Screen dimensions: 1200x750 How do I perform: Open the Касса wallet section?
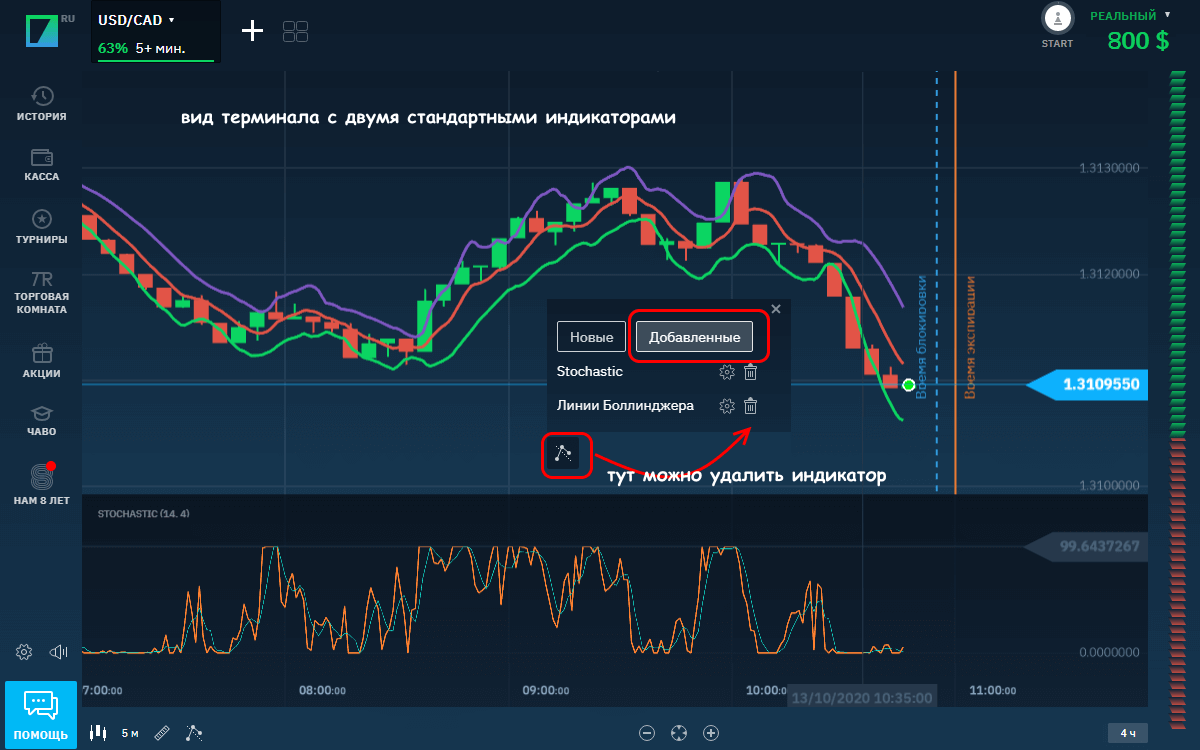(x=42, y=158)
